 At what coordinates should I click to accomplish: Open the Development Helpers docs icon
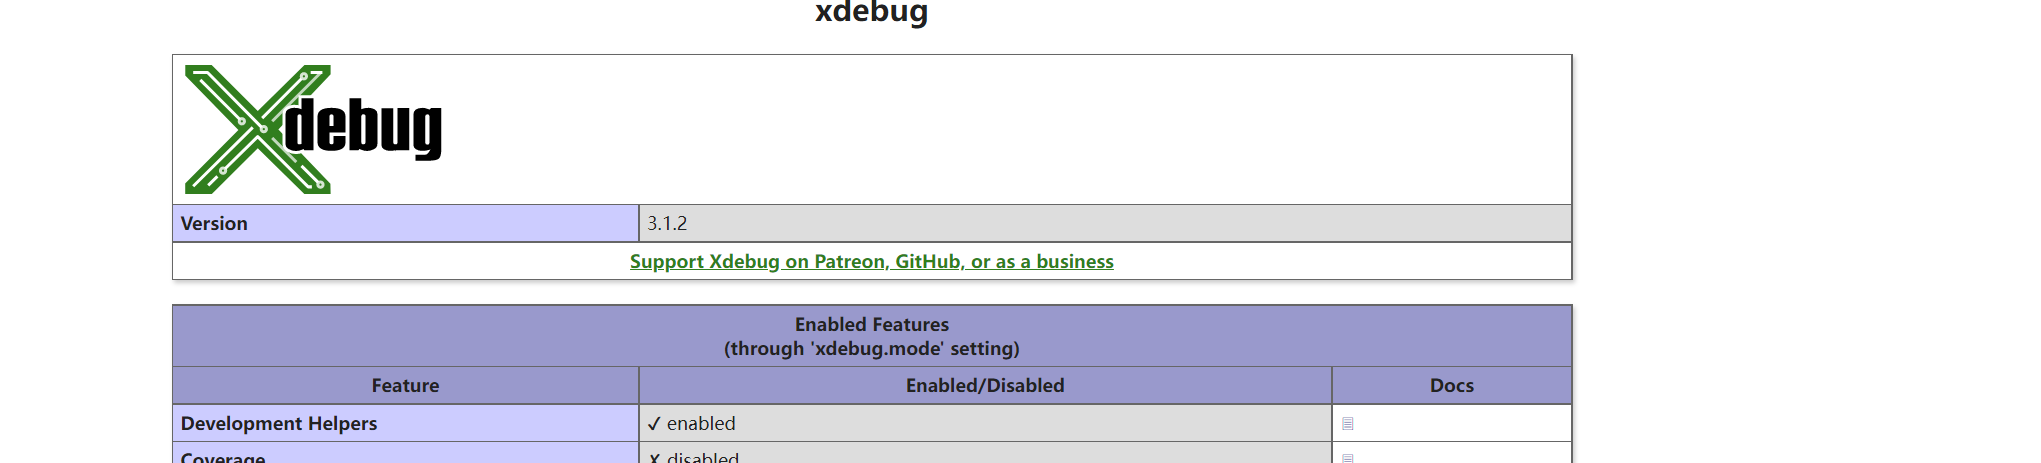click(x=1347, y=424)
